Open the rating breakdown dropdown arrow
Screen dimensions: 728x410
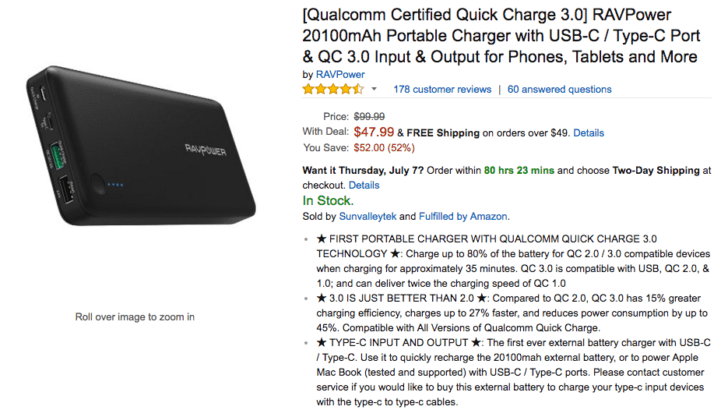coord(373,90)
